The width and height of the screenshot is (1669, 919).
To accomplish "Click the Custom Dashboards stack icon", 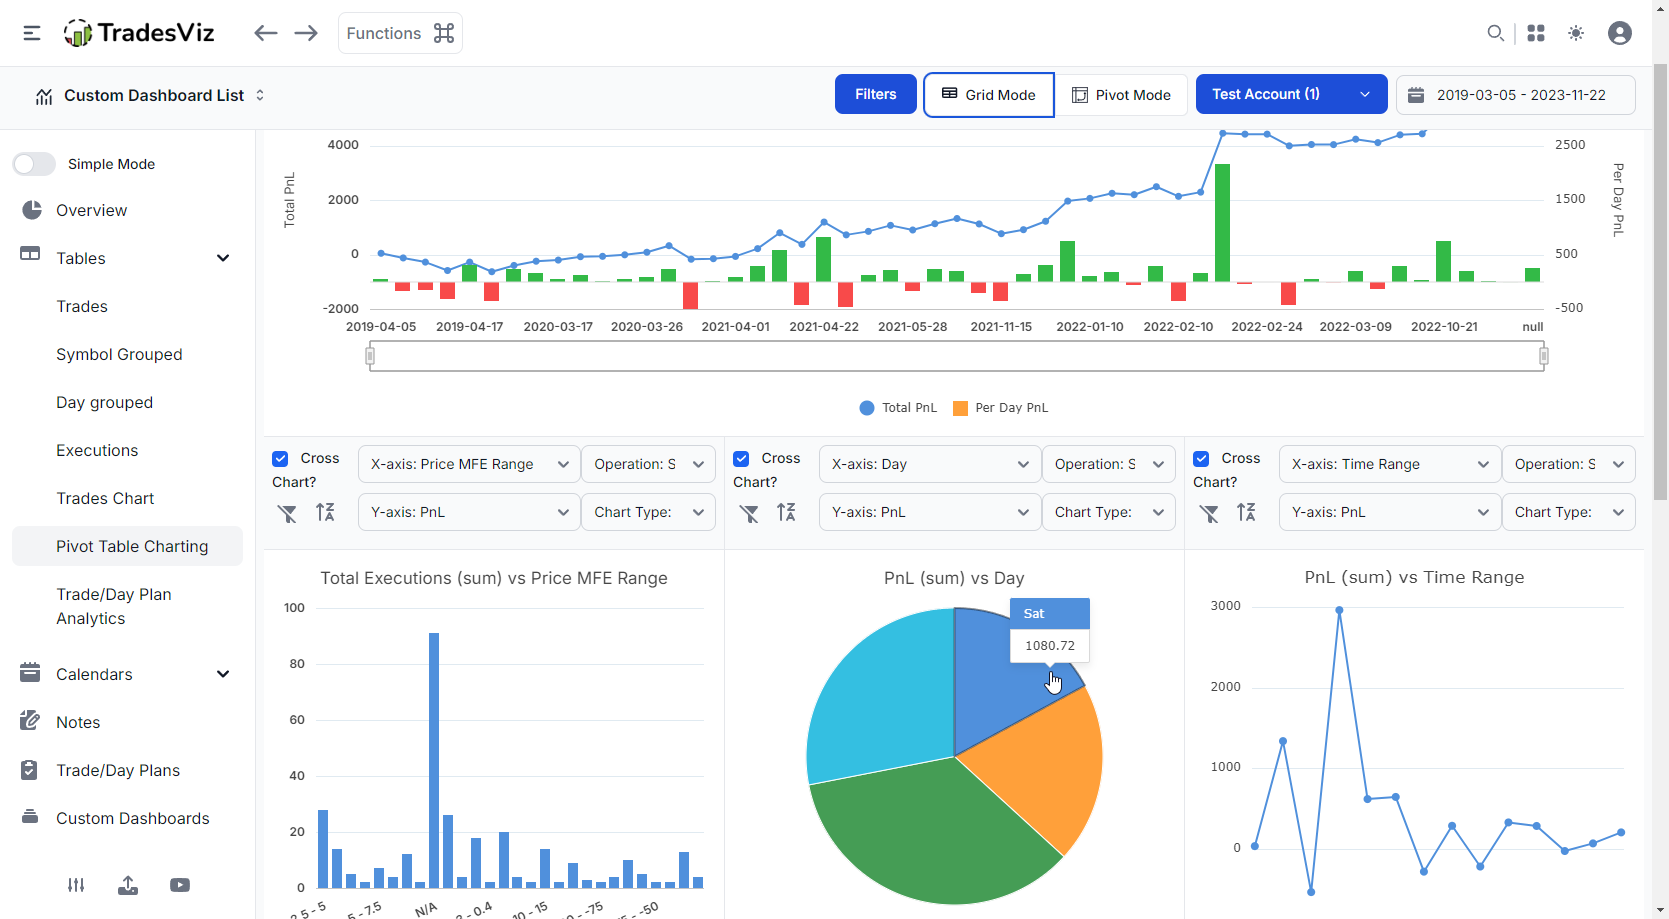I will [x=30, y=817].
